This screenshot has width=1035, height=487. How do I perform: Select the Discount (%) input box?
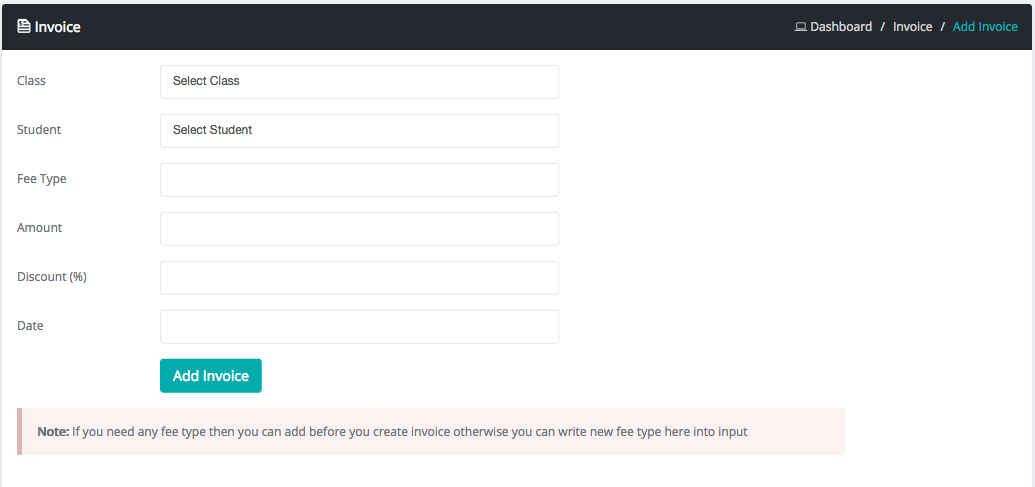pyautogui.click(x=359, y=277)
